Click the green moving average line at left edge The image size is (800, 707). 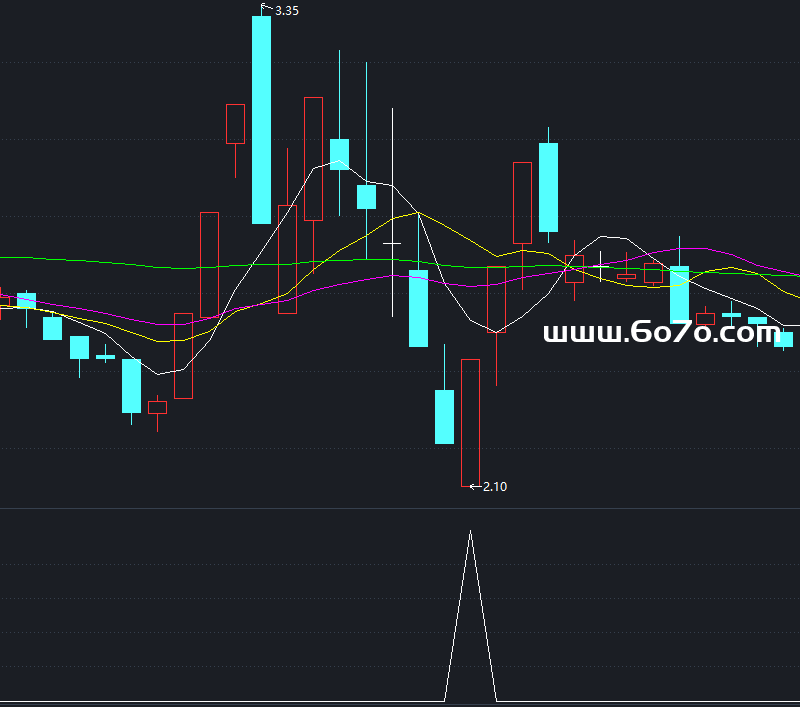point(20,258)
